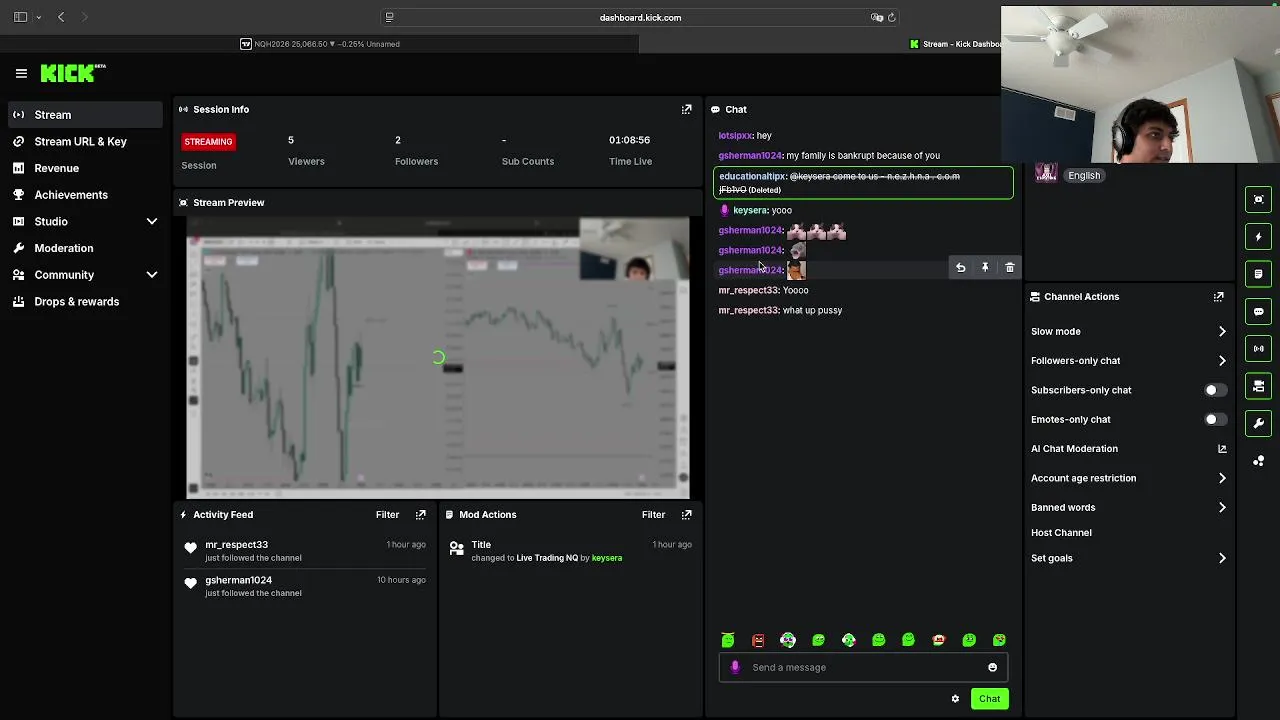
Task: Click mr_respect33 'Yoooo' chat message
Action: click(x=763, y=290)
